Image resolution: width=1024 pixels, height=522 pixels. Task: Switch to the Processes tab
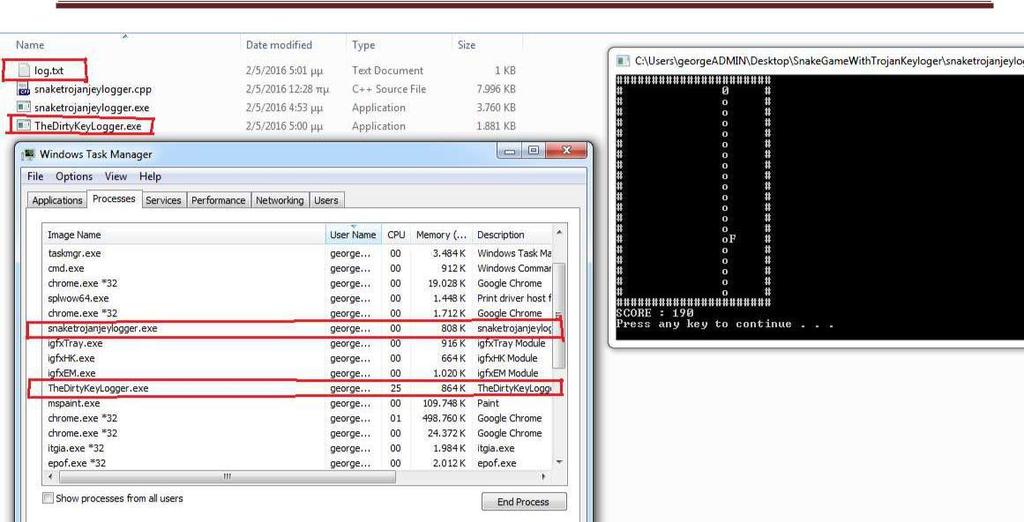[x=114, y=199]
